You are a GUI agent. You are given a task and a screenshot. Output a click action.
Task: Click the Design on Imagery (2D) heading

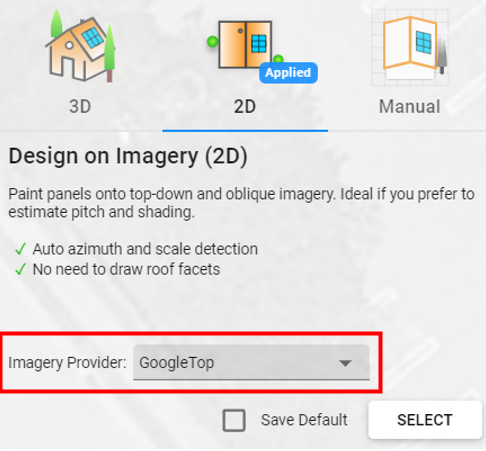click(x=128, y=156)
